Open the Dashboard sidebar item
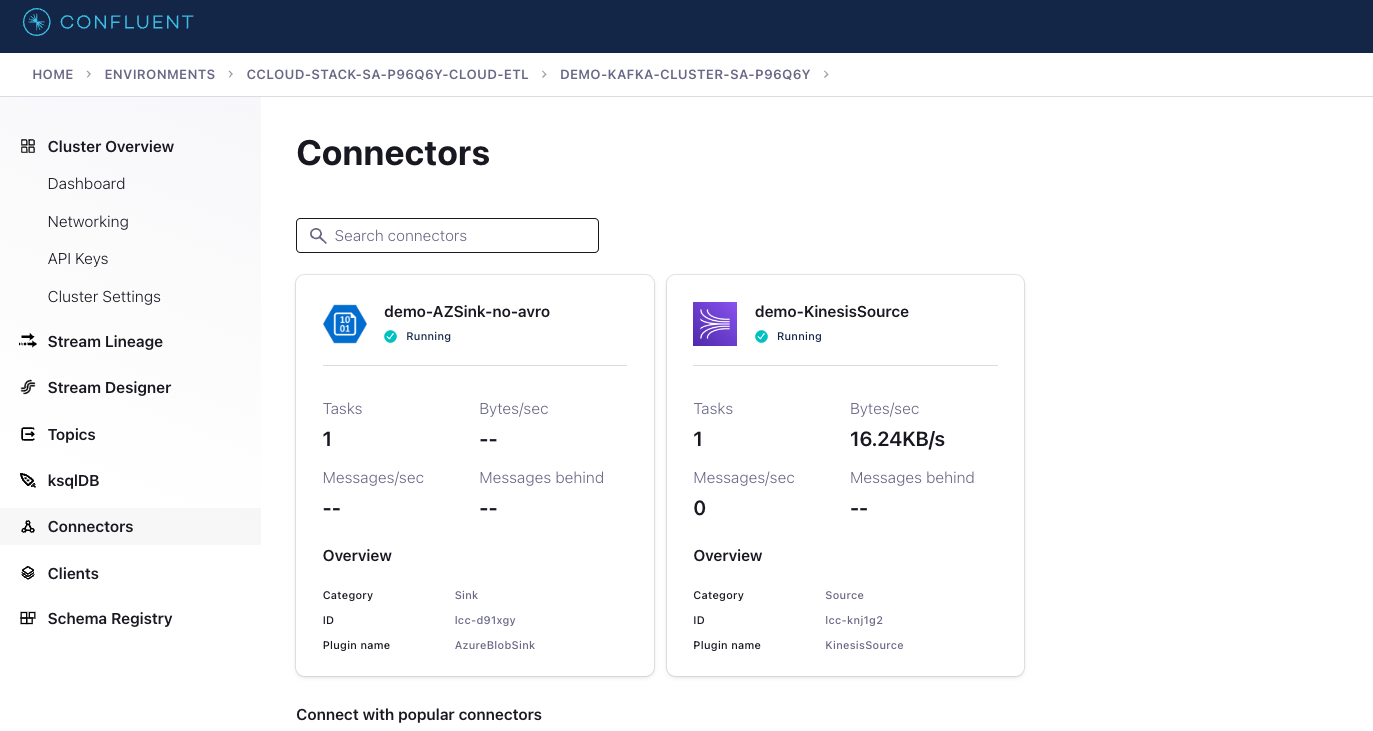This screenshot has width=1373, height=731. click(86, 184)
